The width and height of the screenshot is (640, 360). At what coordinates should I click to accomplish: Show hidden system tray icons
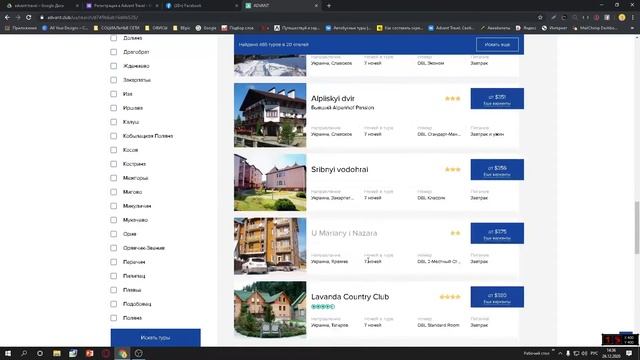560,353
